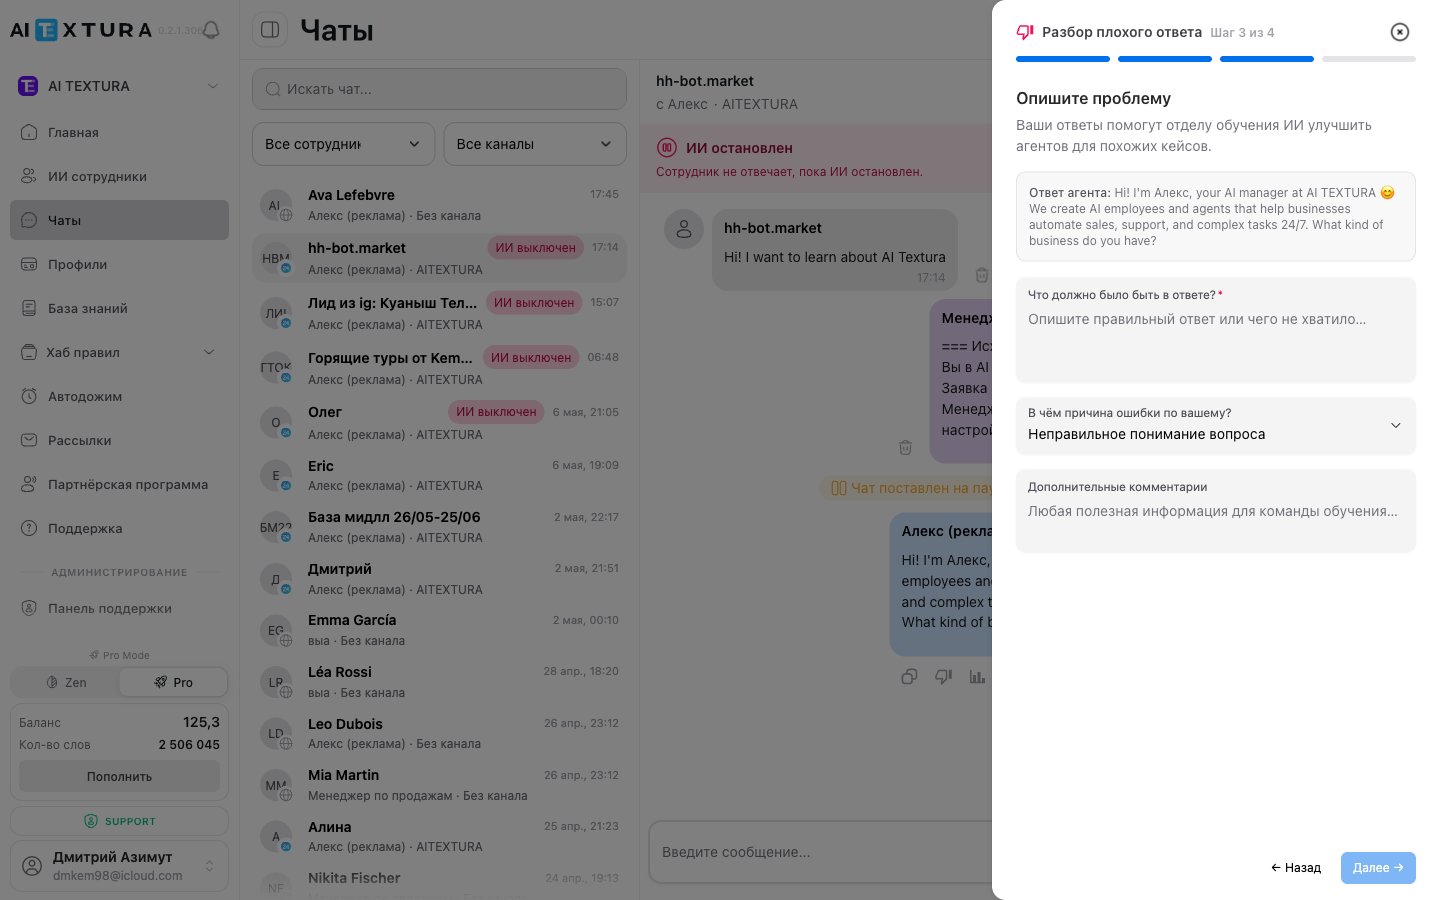The image size is (1440, 900).
Task: Click the Автодожим clock icon
Action: (x=29, y=396)
